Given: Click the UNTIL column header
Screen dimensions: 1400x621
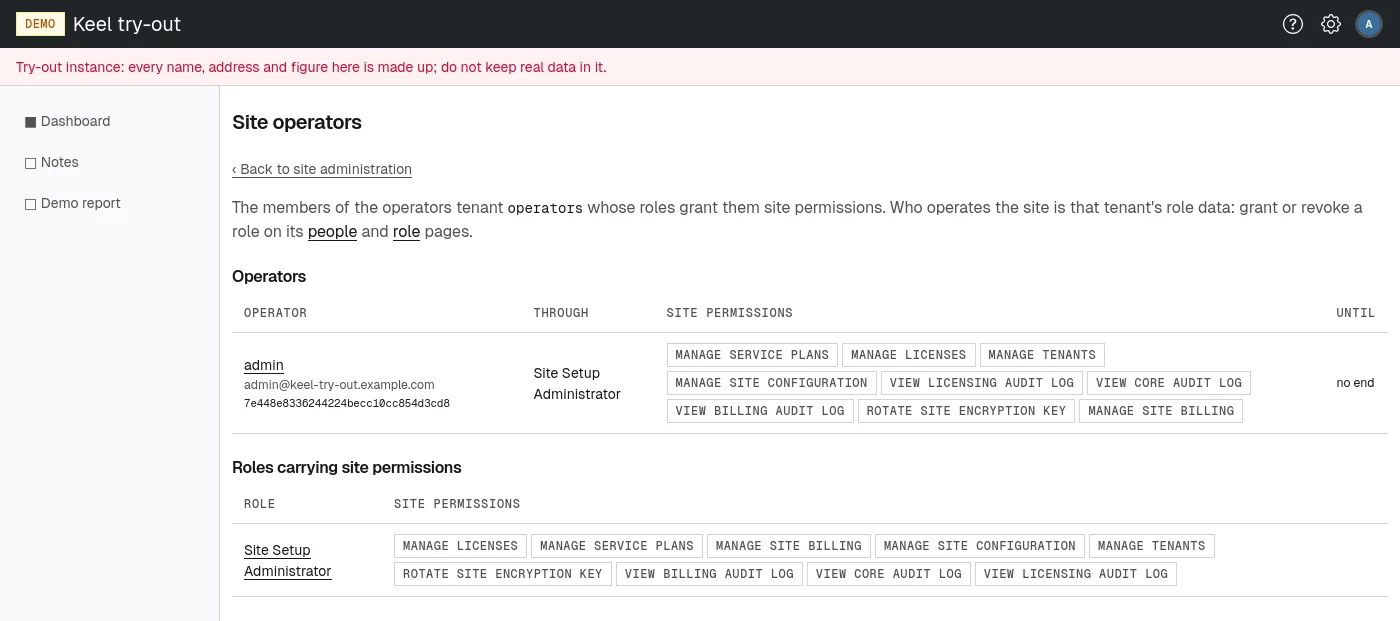Looking at the screenshot, I should 1355,313.
